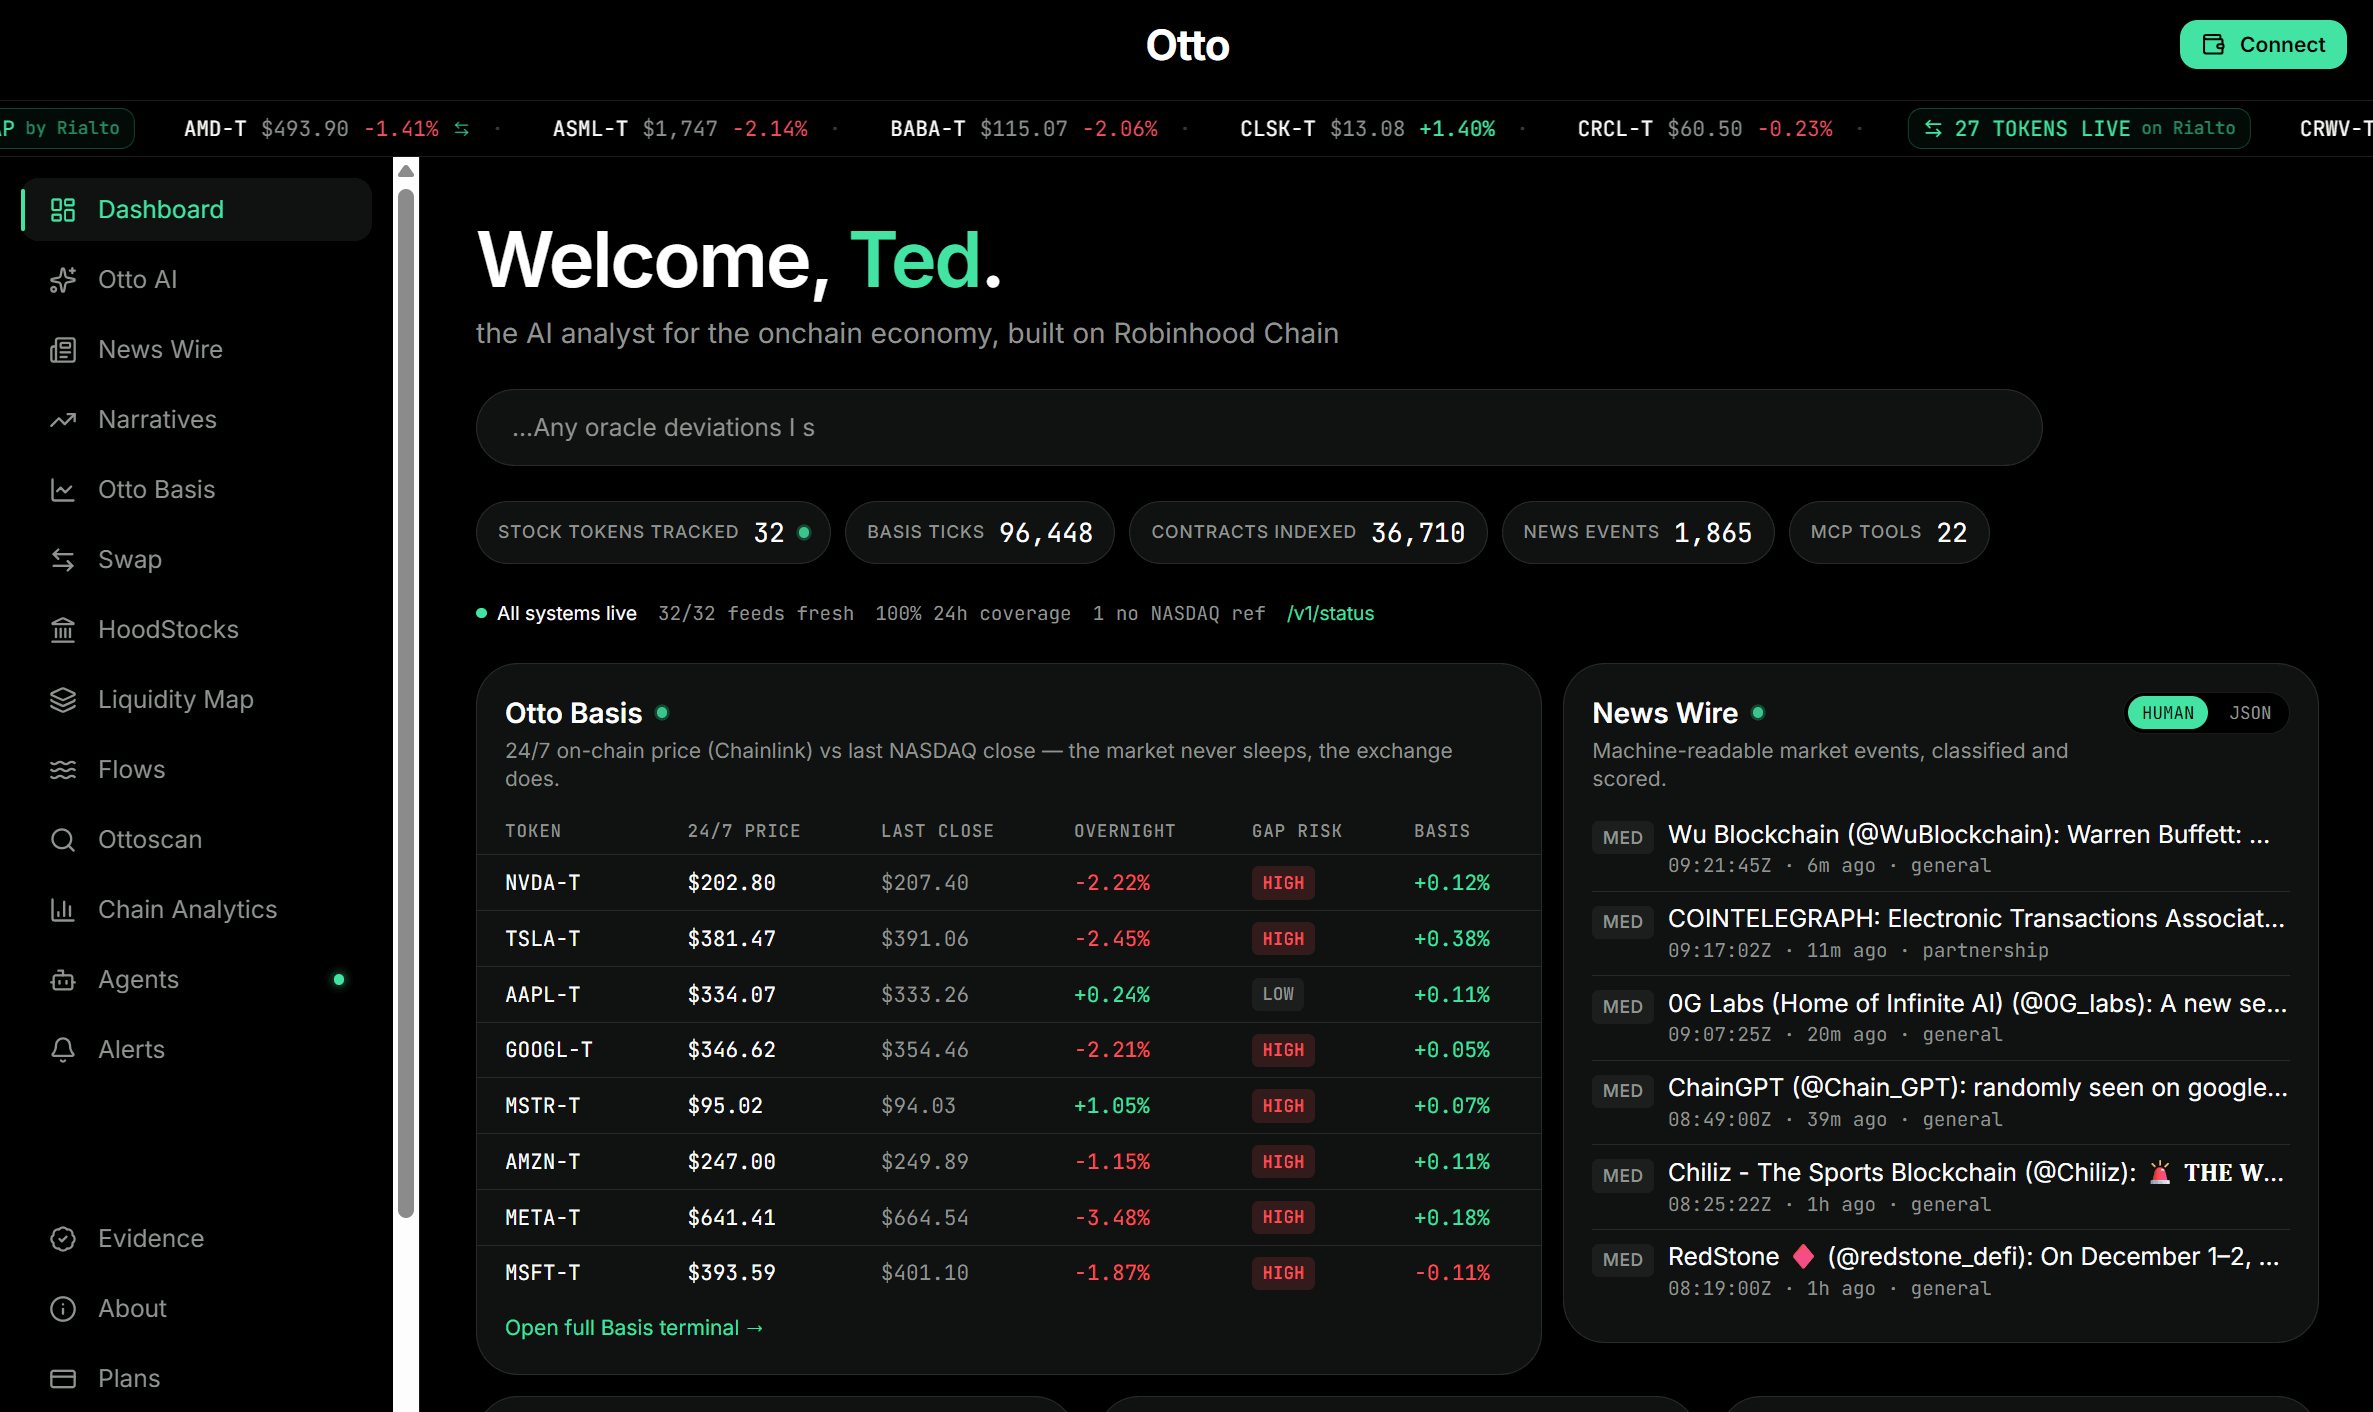Click the News Wire newspaper icon
Viewport: 2373px width, 1412px height.
point(63,350)
